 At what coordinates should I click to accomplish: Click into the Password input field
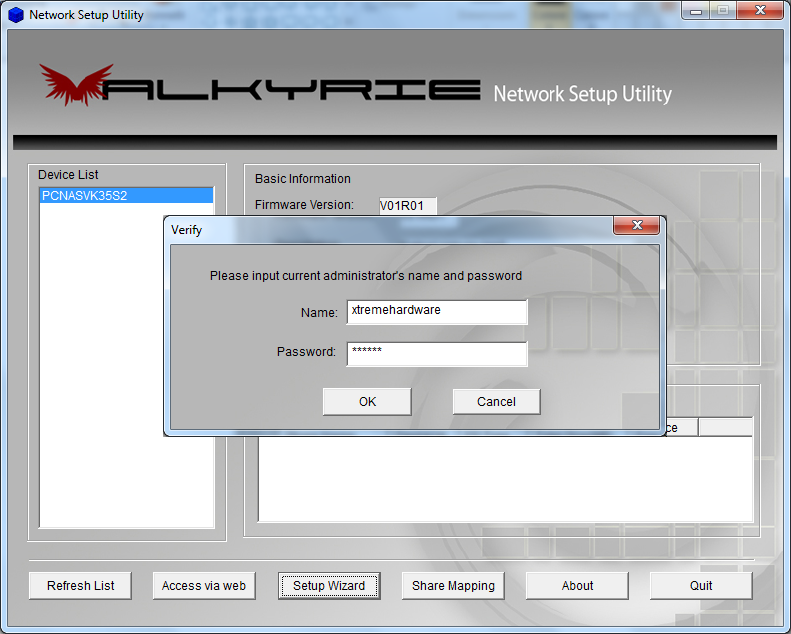(x=436, y=353)
